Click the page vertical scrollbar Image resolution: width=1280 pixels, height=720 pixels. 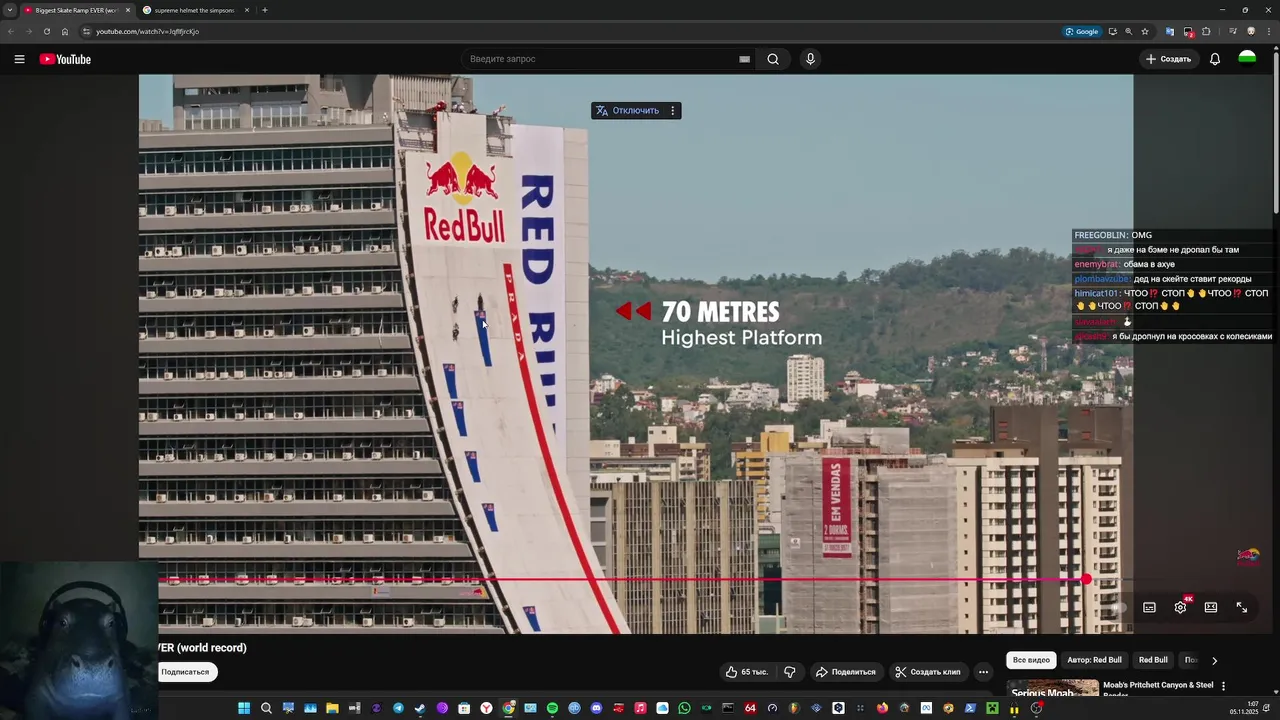pyautogui.click(x=1276, y=130)
